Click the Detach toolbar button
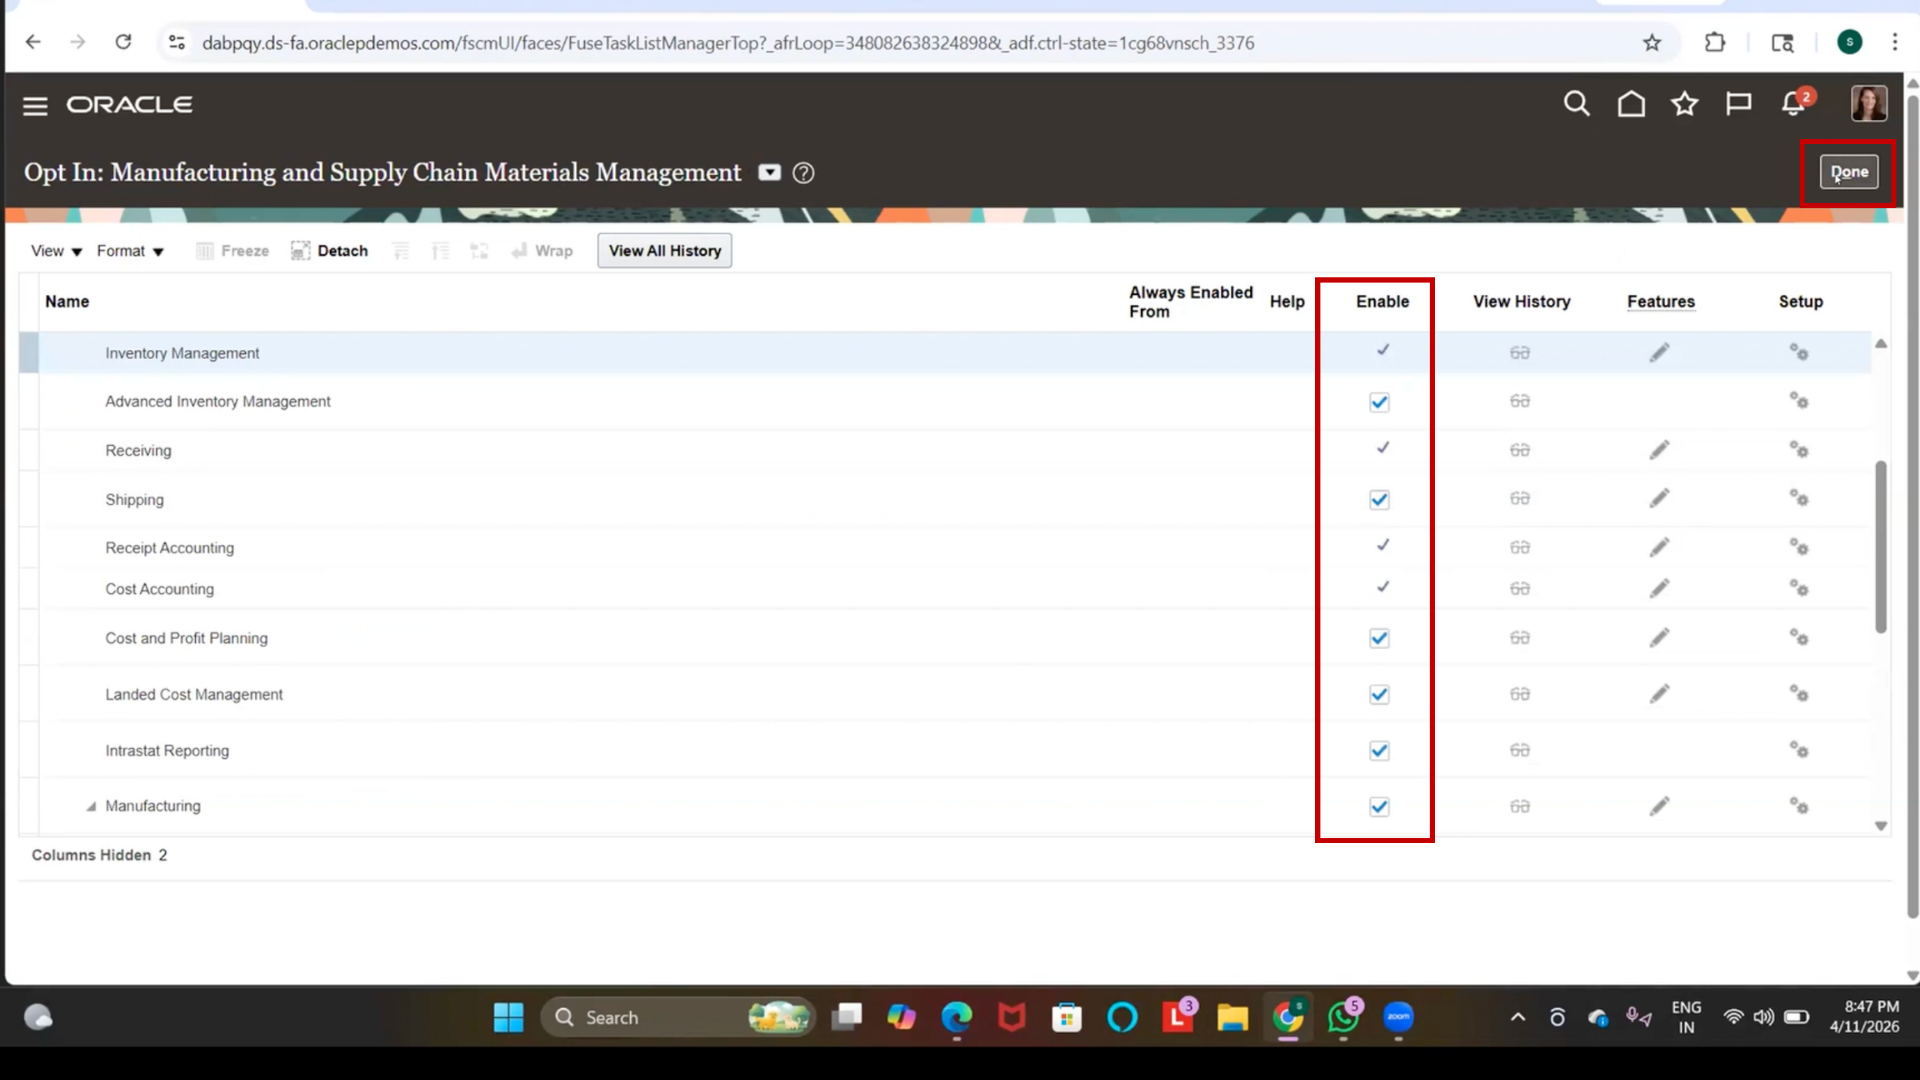Viewport: 1920px width, 1080px height. [329, 251]
